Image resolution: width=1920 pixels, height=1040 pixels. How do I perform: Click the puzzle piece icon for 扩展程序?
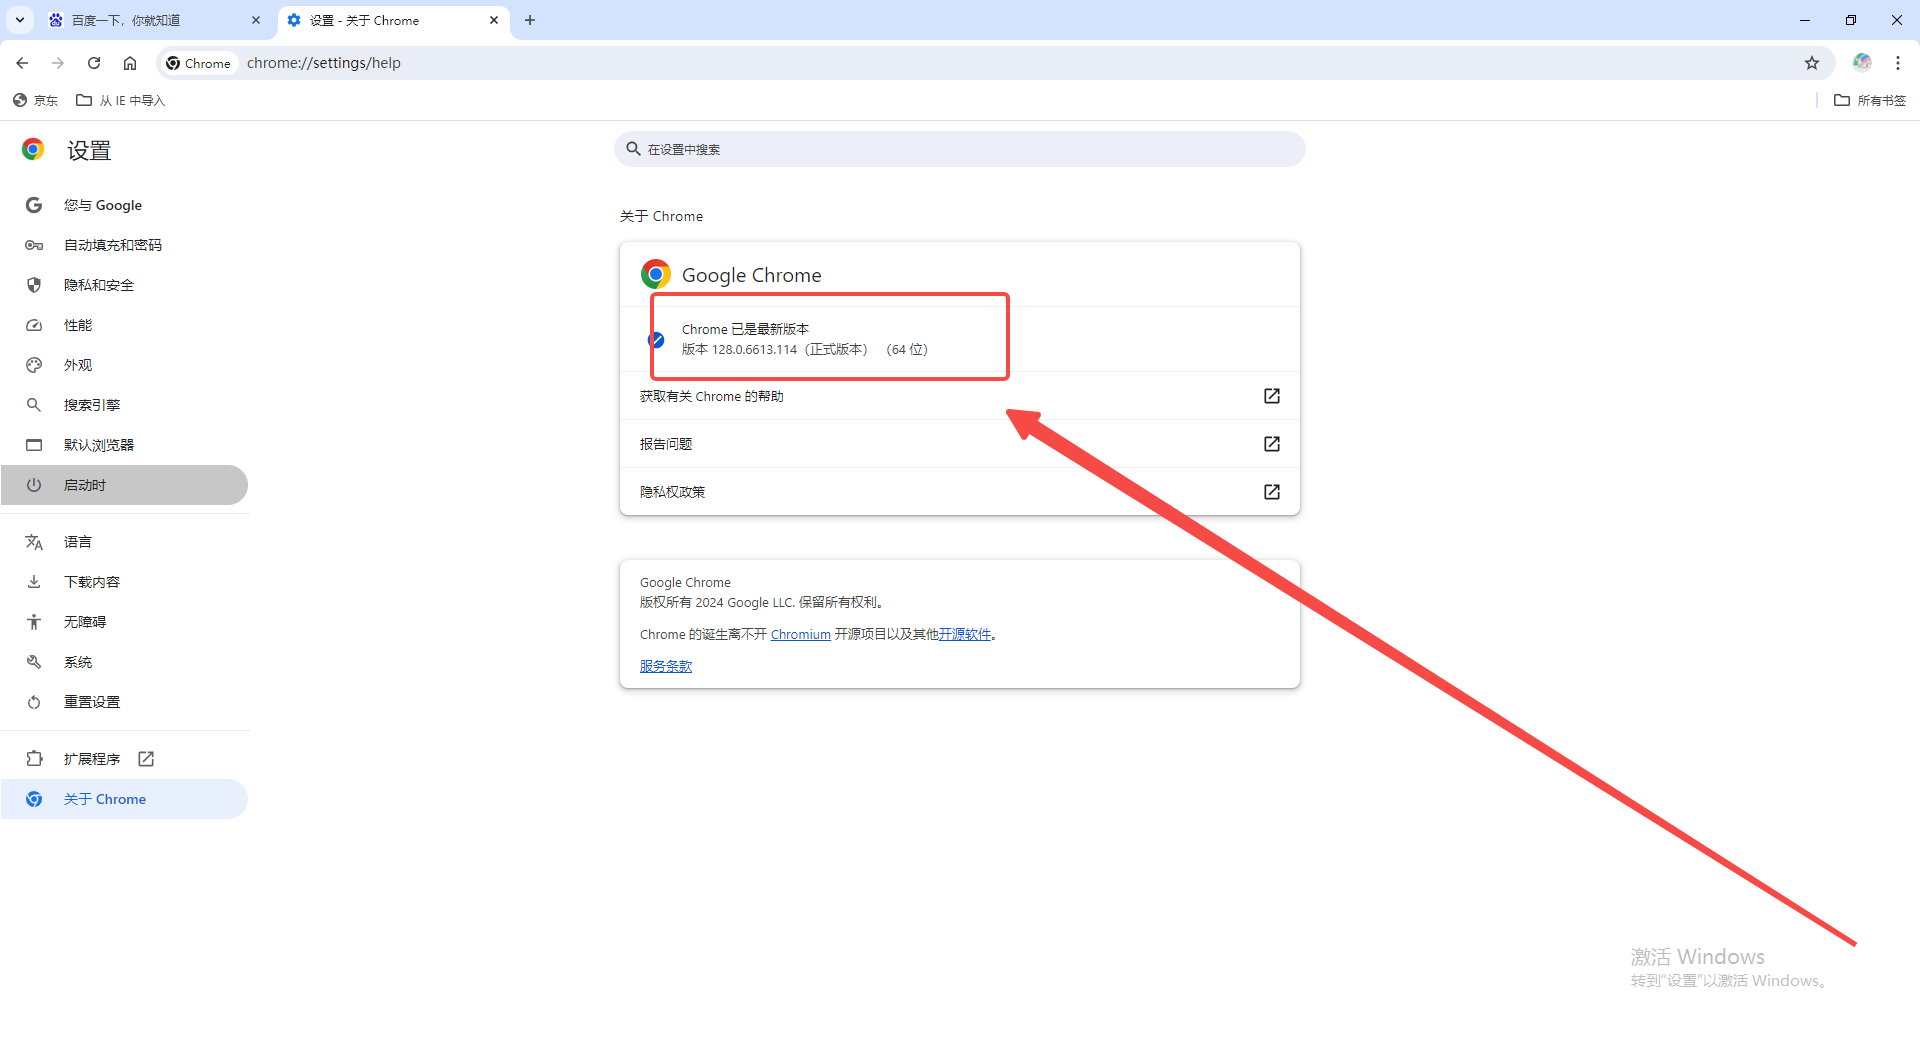pos(34,759)
